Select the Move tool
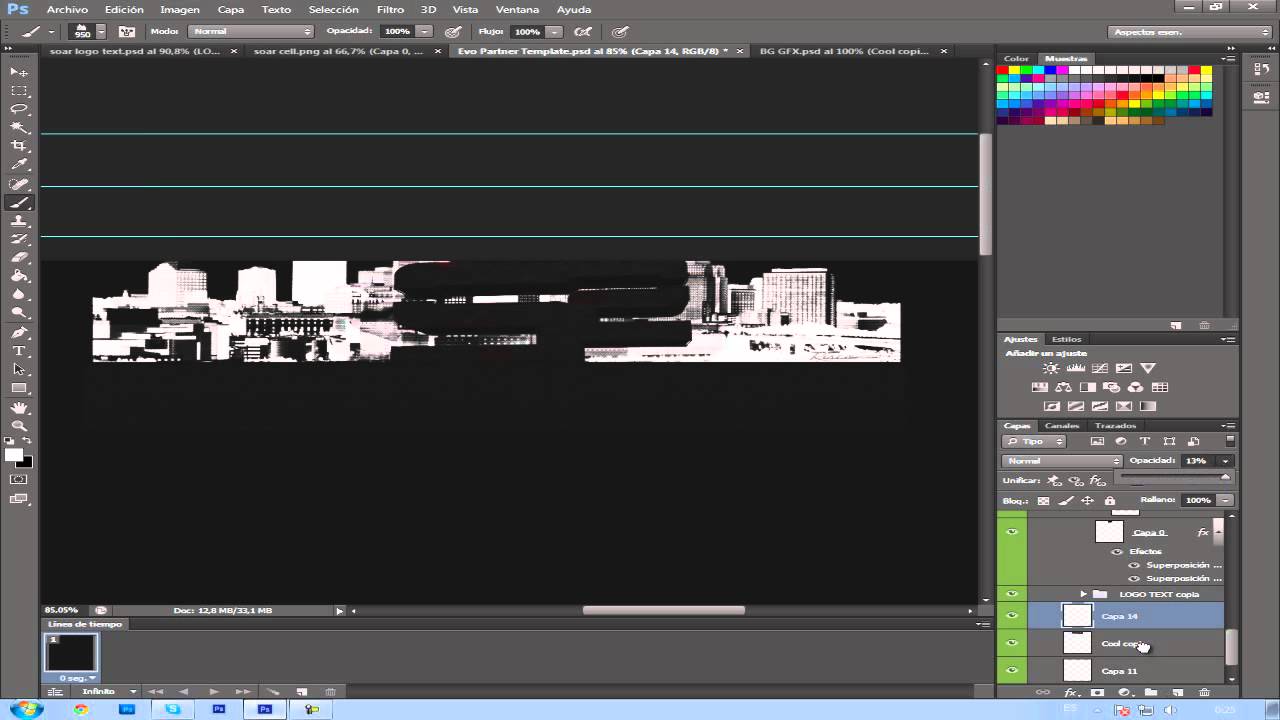Viewport: 1280px width, 720px height. coord(19,72)
